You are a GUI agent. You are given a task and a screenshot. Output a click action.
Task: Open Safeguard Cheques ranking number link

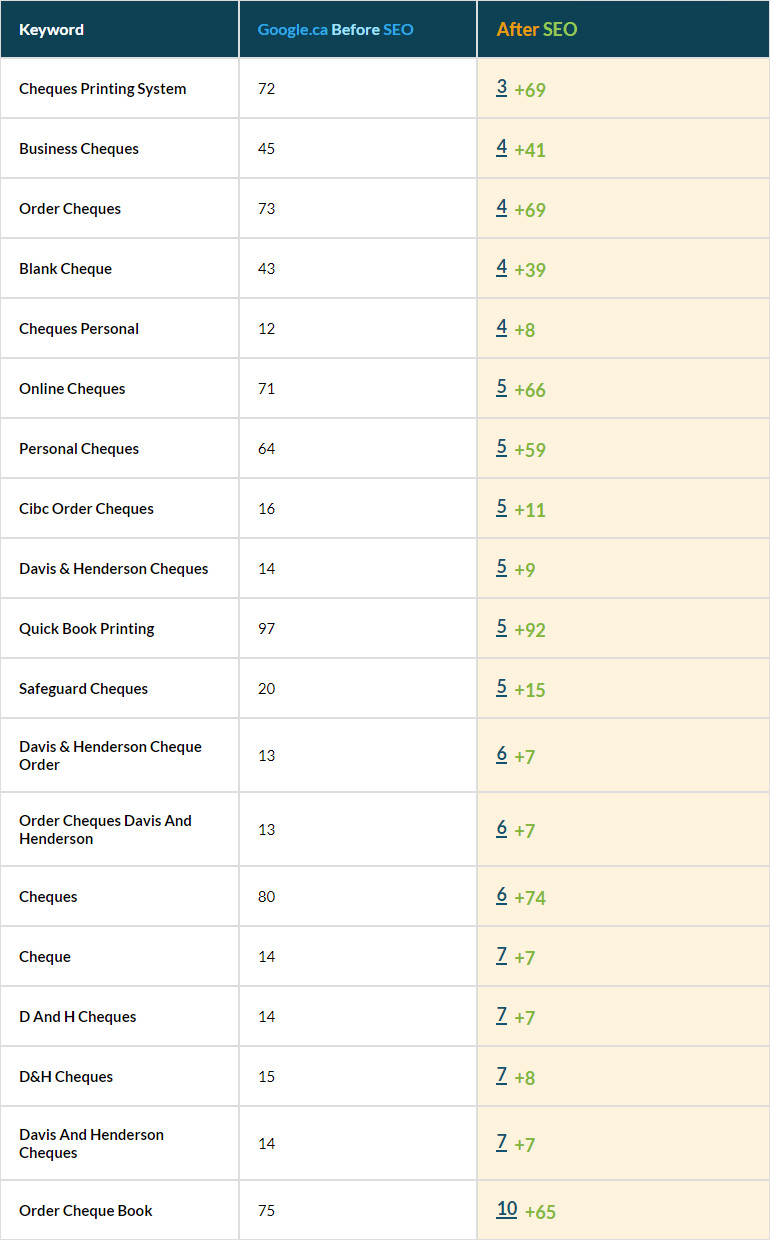tap(501, 688)
